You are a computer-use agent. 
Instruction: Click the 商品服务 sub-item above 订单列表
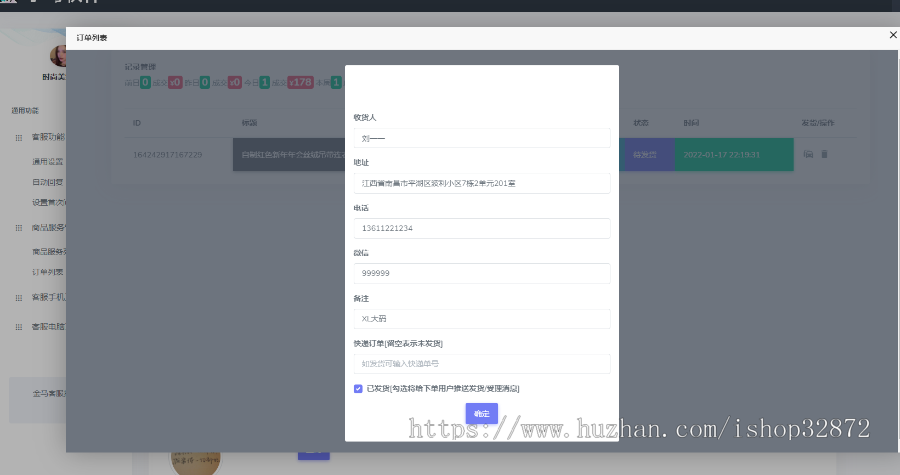pos(49,251)
